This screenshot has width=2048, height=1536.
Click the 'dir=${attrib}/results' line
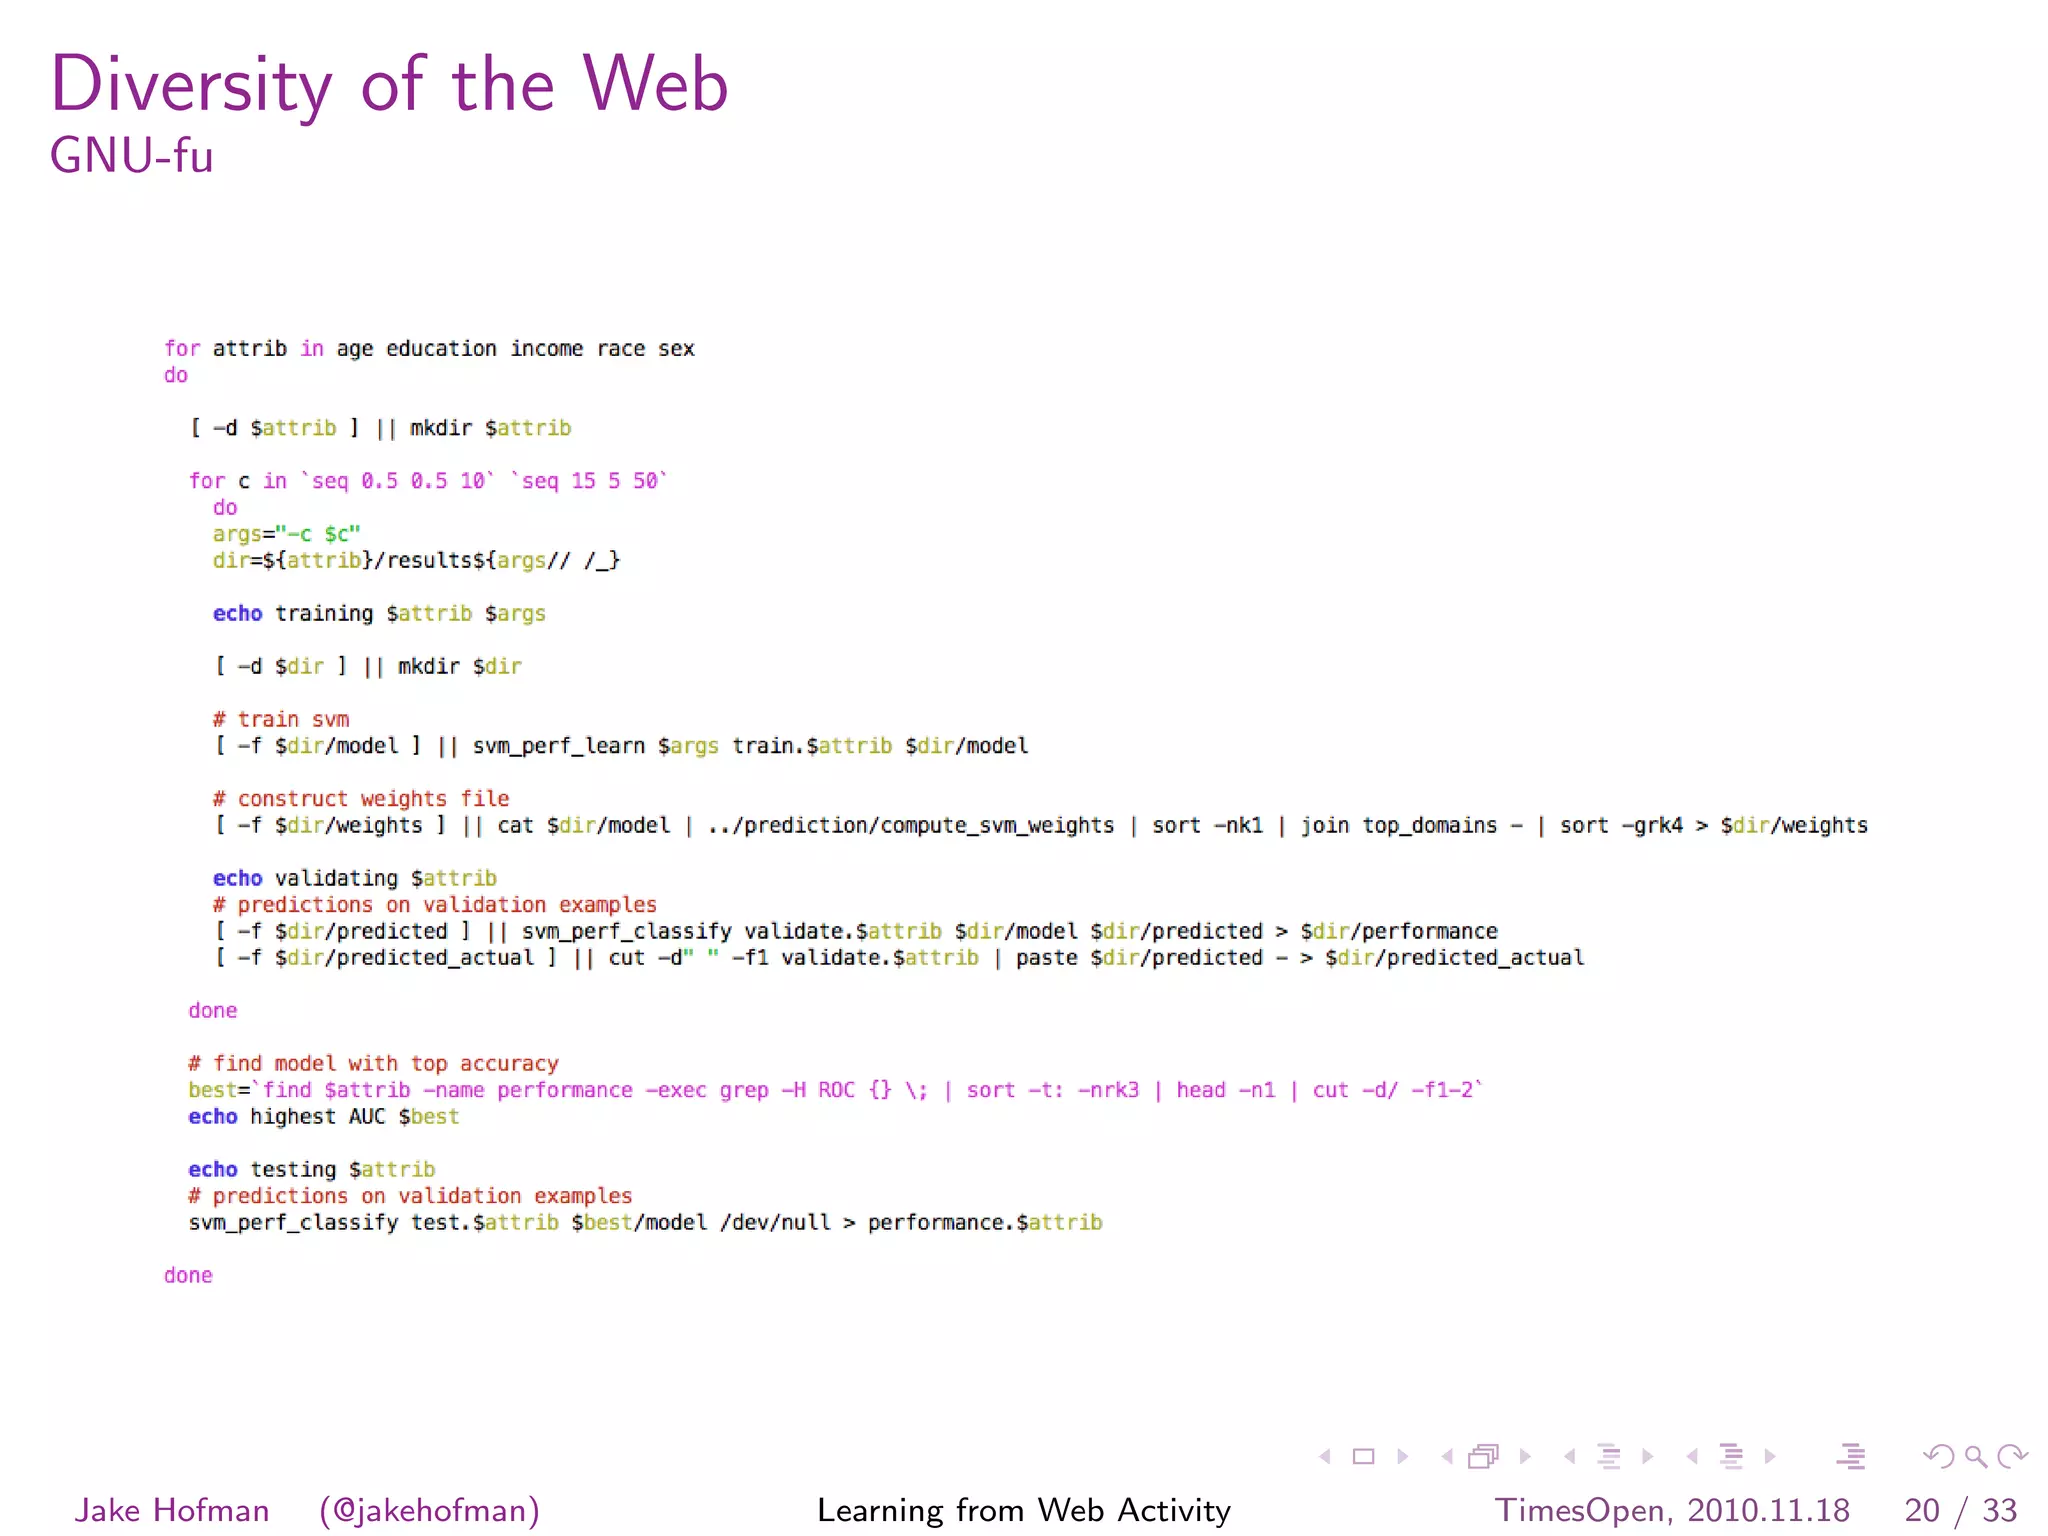416,560
